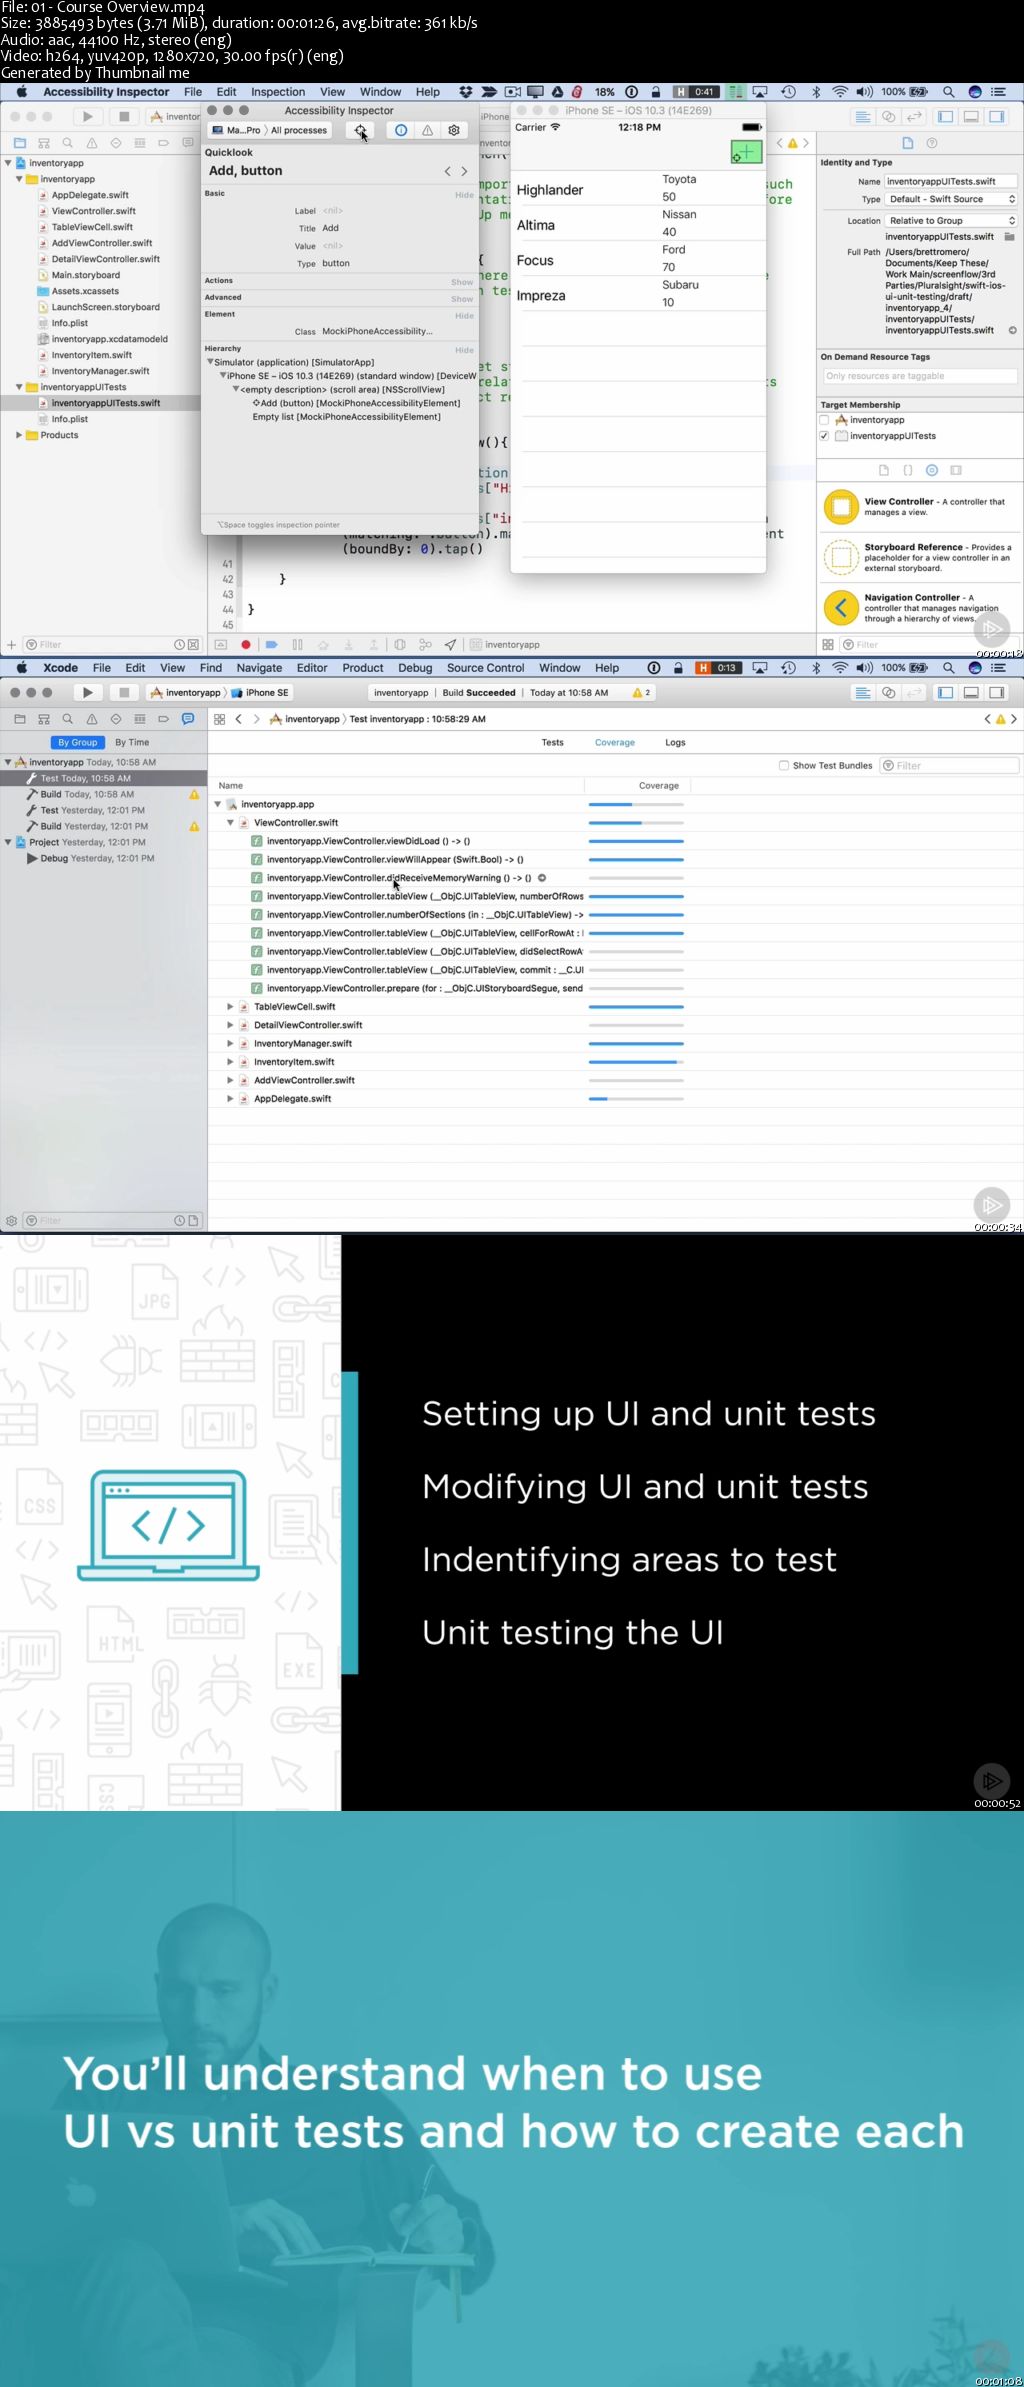Choose location folder icon in inspector
Image resolution: width=1024 pixels, height=2387 pixels.
click(1010, 237)
